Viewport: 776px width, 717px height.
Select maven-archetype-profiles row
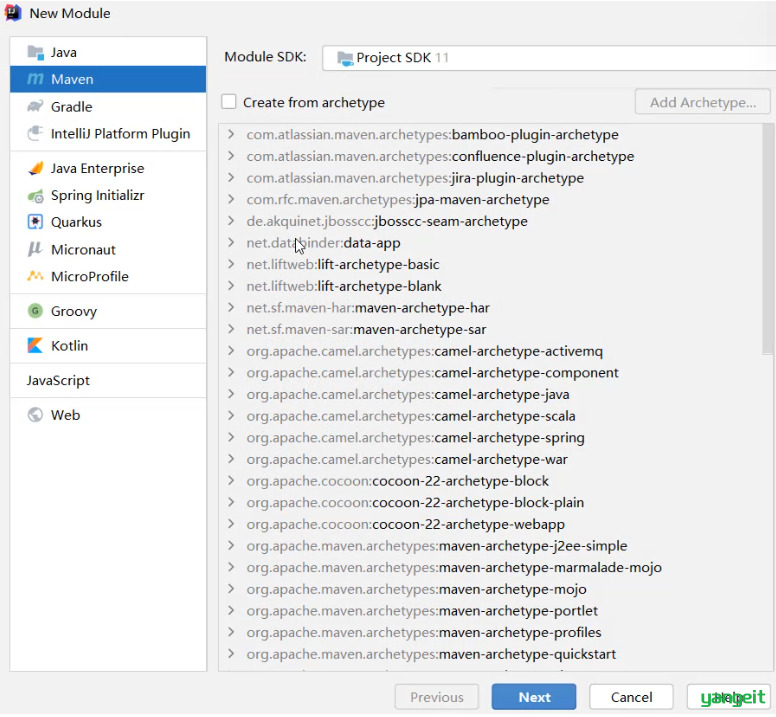click(490, 632)
